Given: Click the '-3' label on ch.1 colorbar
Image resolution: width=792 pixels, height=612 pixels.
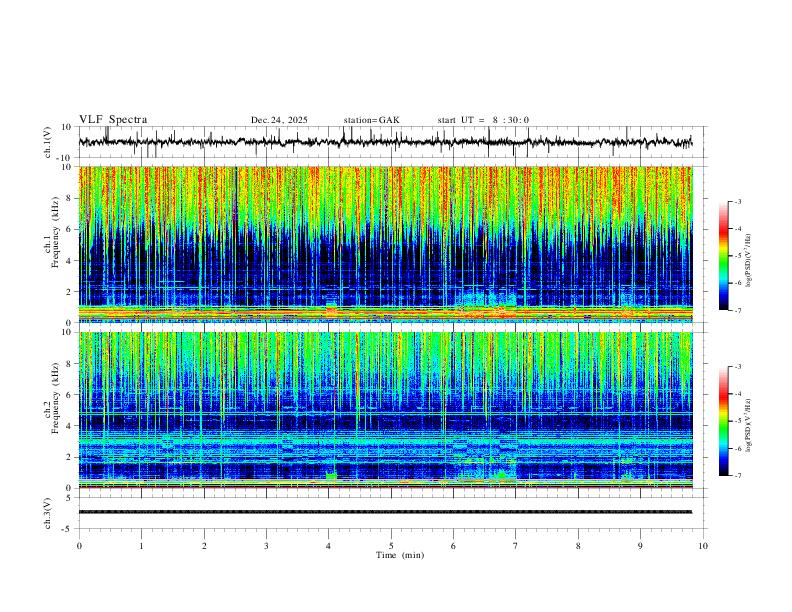Looking at the screenshot, I should tap(737, 201).
